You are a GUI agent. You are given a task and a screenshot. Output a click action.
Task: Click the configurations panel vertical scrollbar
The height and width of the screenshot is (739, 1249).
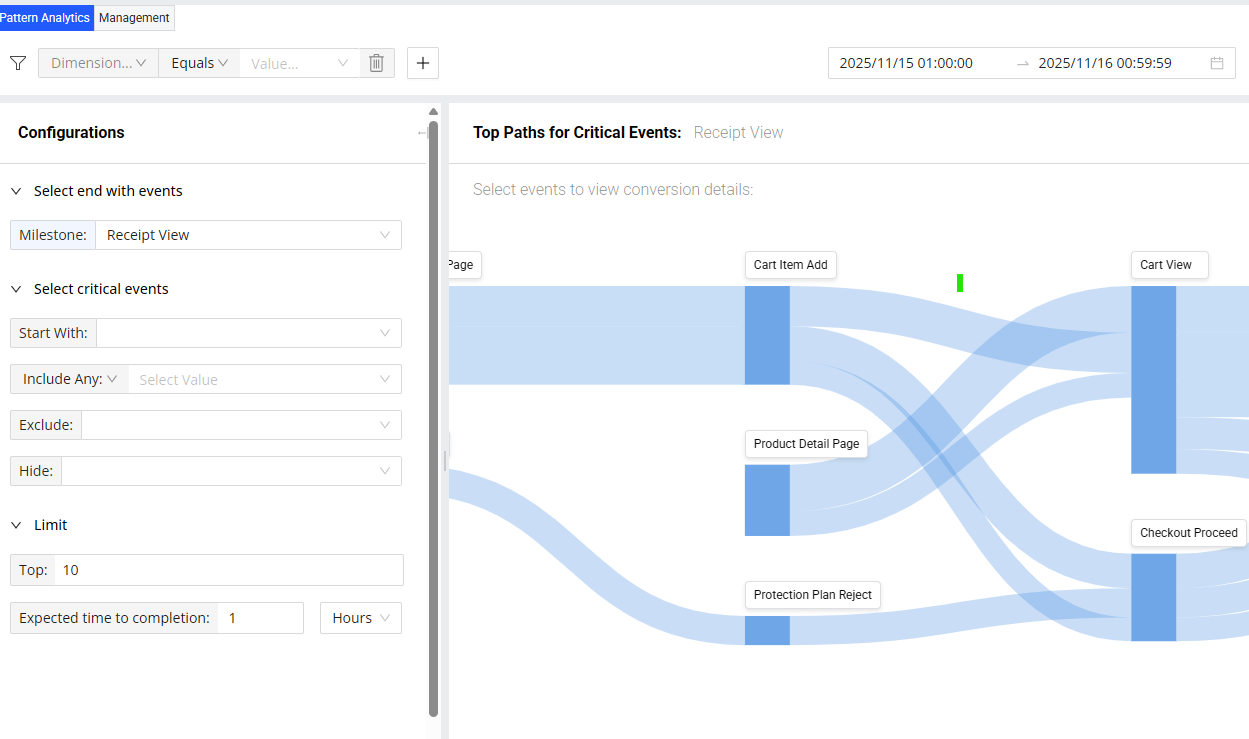(x=433, y=418)
